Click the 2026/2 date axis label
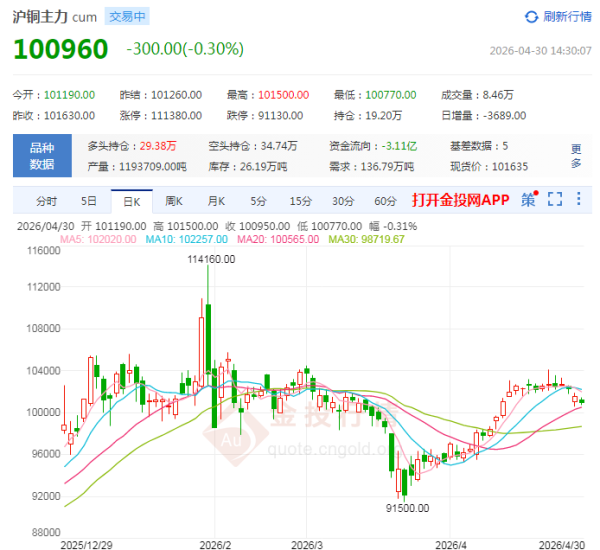Viewport: 600px width, 550px height. (x=215, y=545)
